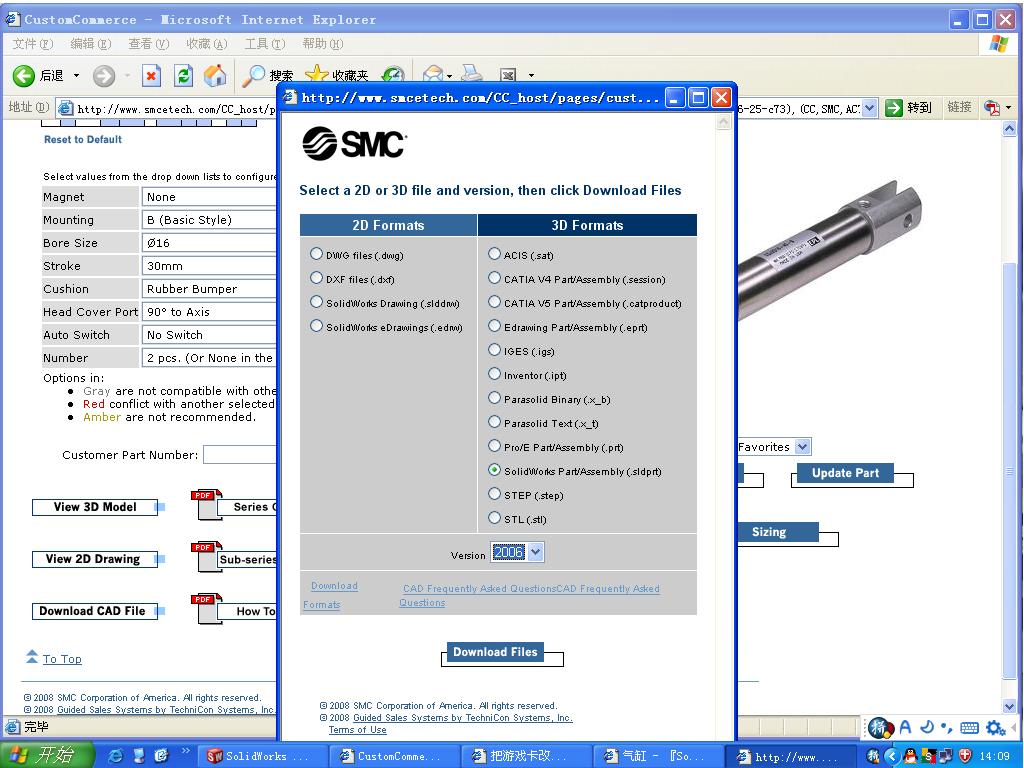Click the Update Part button

[845, 473]
